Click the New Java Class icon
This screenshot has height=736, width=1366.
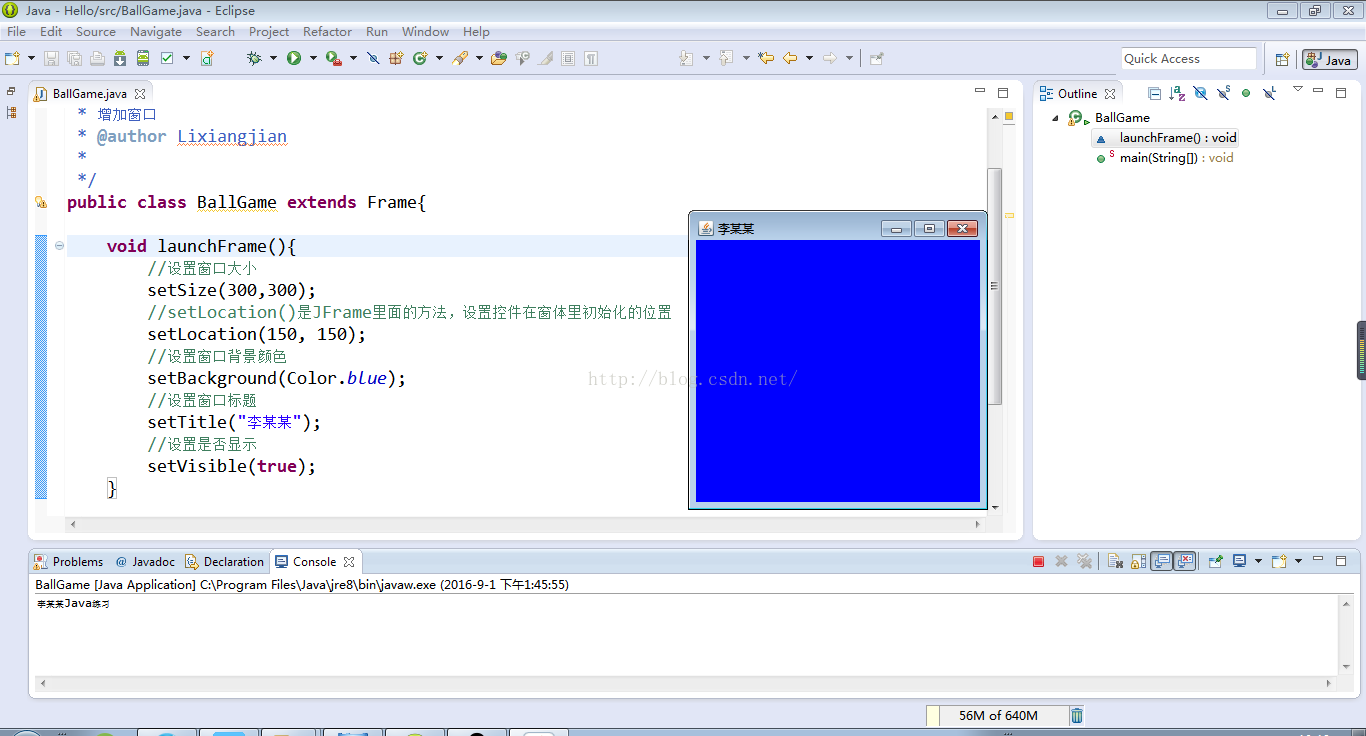(x=420, y=58)
